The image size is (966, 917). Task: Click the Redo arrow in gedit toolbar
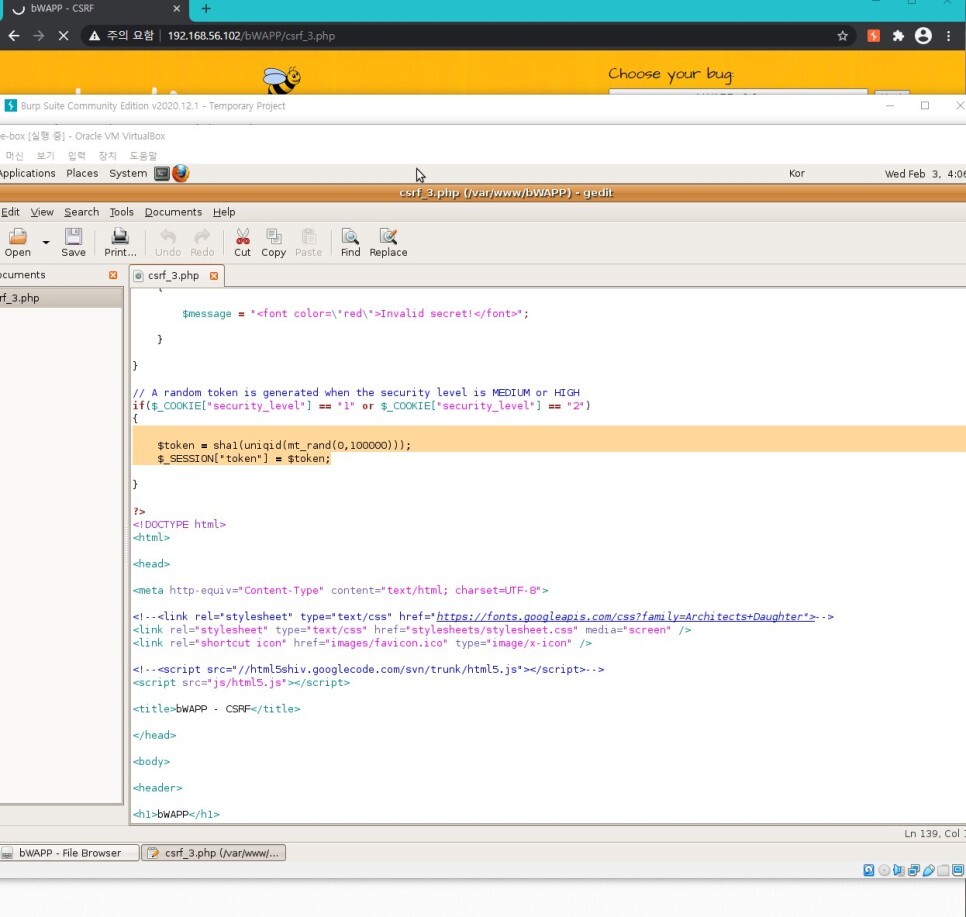pyautogui.click(x=202, y=242)
